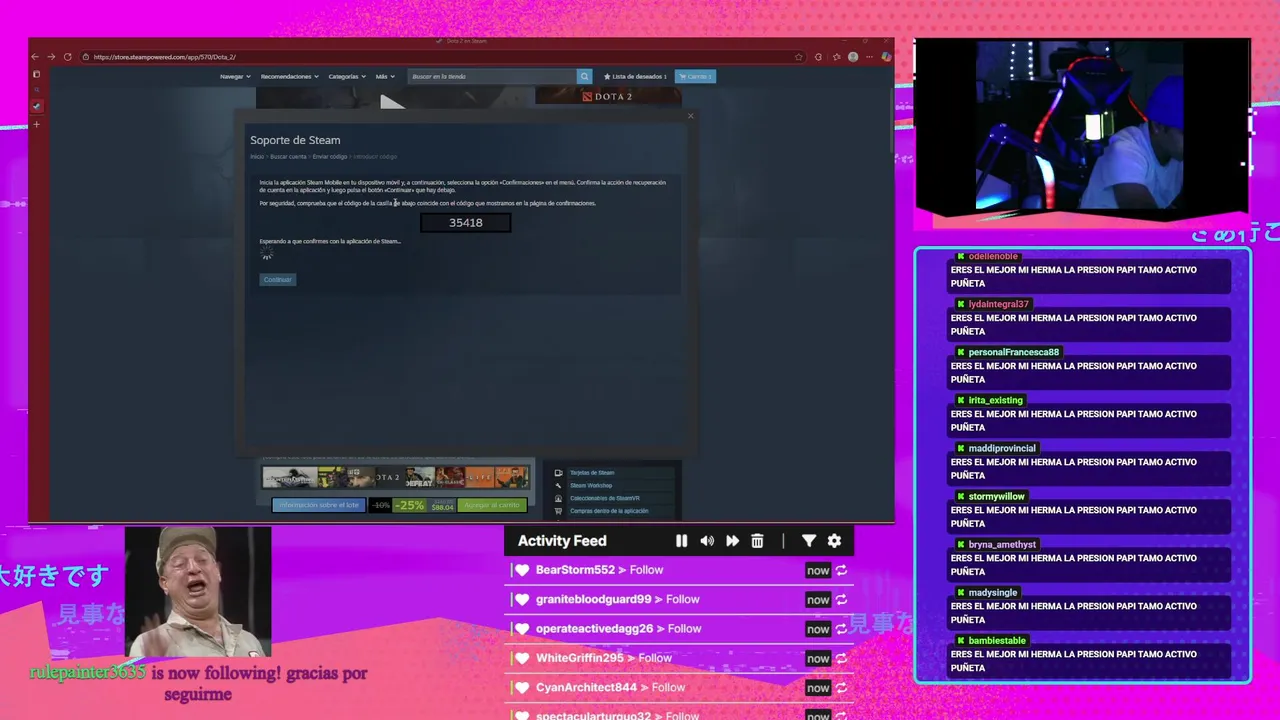Click the Steam store search field
This screenshot has height=720, width=1280.
point(492,76)
